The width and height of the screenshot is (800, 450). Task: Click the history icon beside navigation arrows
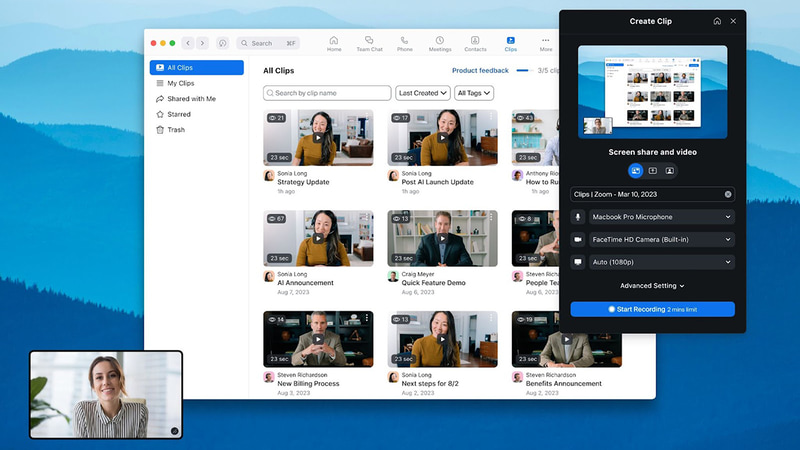point(222,43)
